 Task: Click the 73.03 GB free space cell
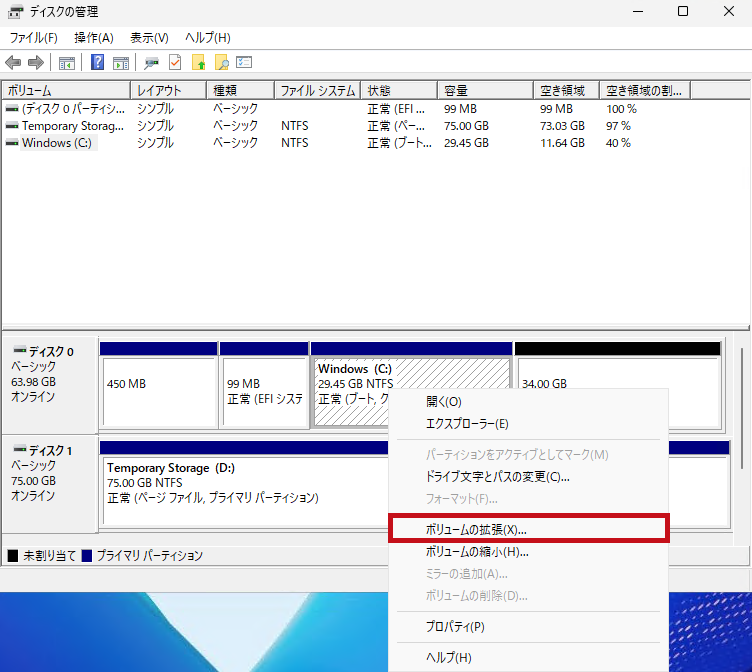pyautogui.click(x=562, y=126)
